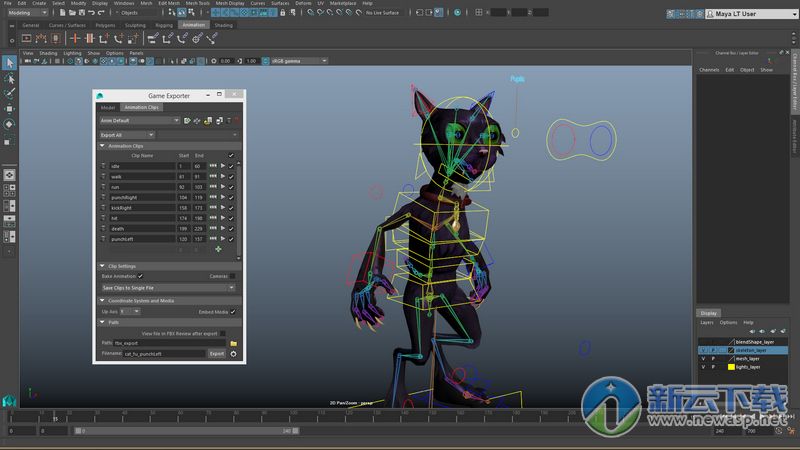The width and height of the screenshot is (800, 450).
Task: Activate the Move tool
Action: click(9, 109)
